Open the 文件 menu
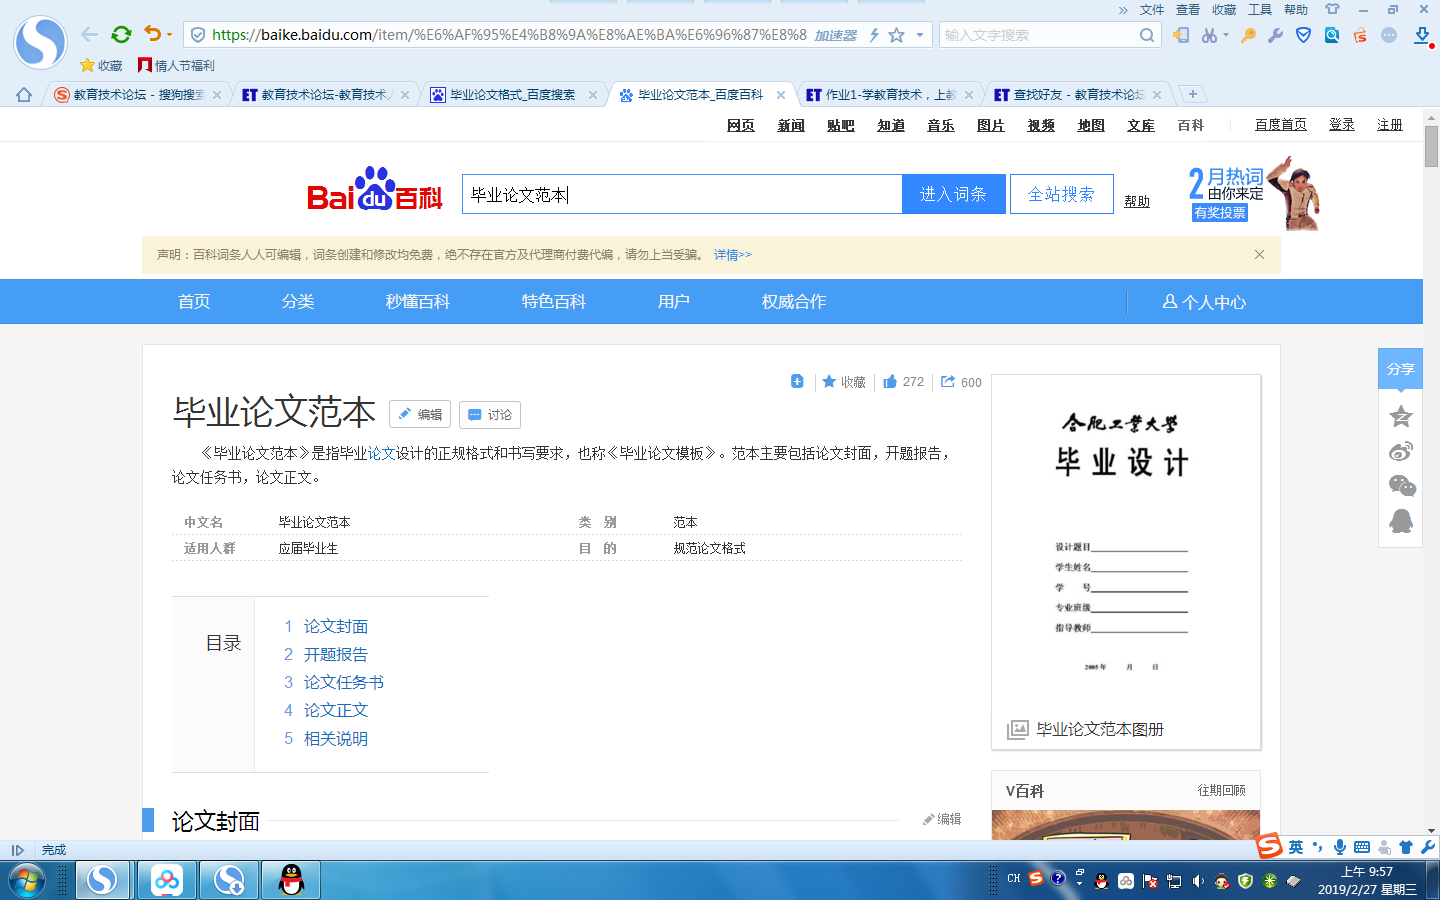The width and height of the screenshot is (1440, 900). [x=1152, y=9]
